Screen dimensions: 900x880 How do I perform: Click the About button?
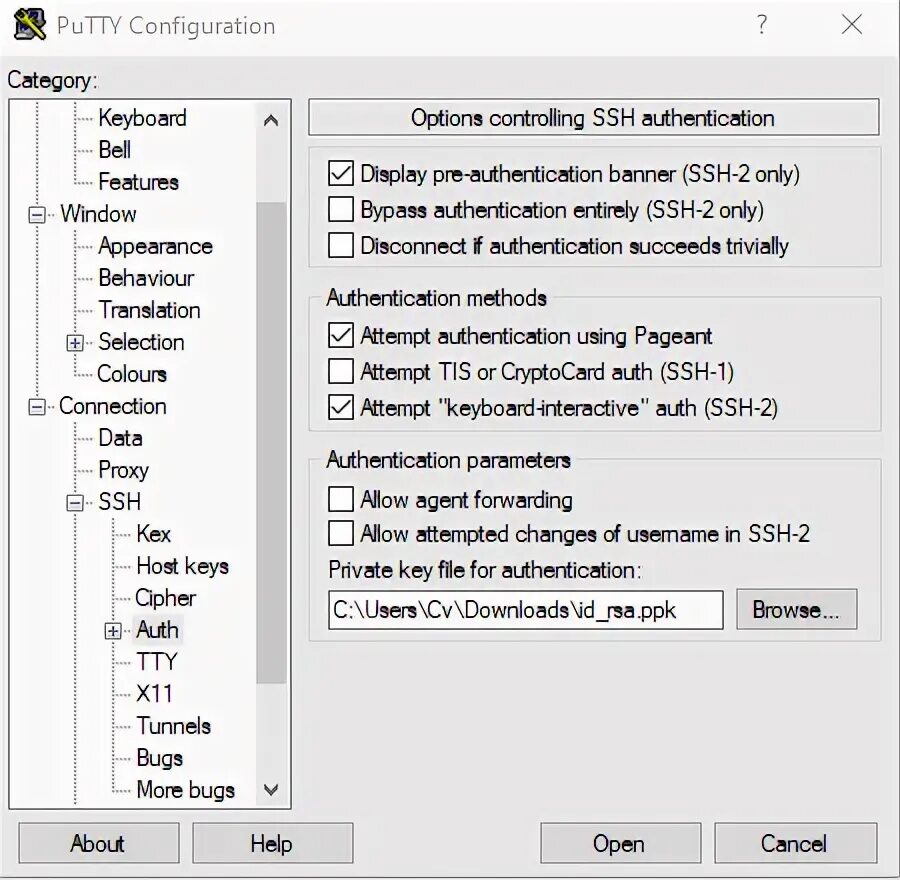coord(99,843)
